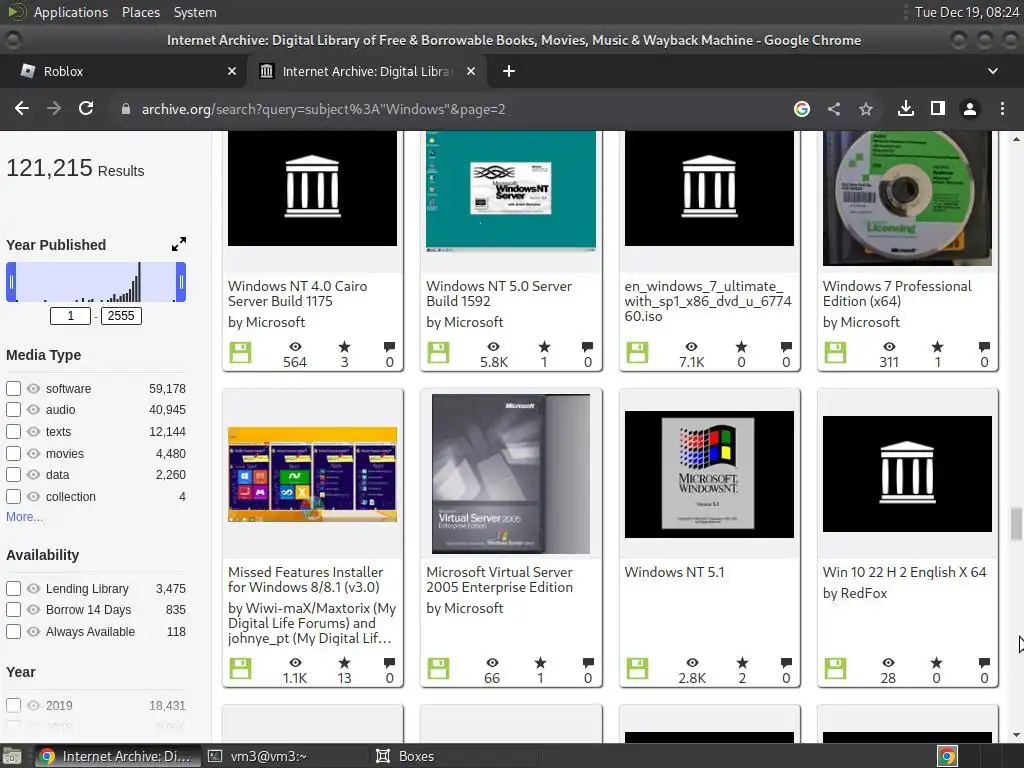Open Windows 7 Professional Edition (x64) item
This screenshot has width=1024, height=768.
click(897, 293)
